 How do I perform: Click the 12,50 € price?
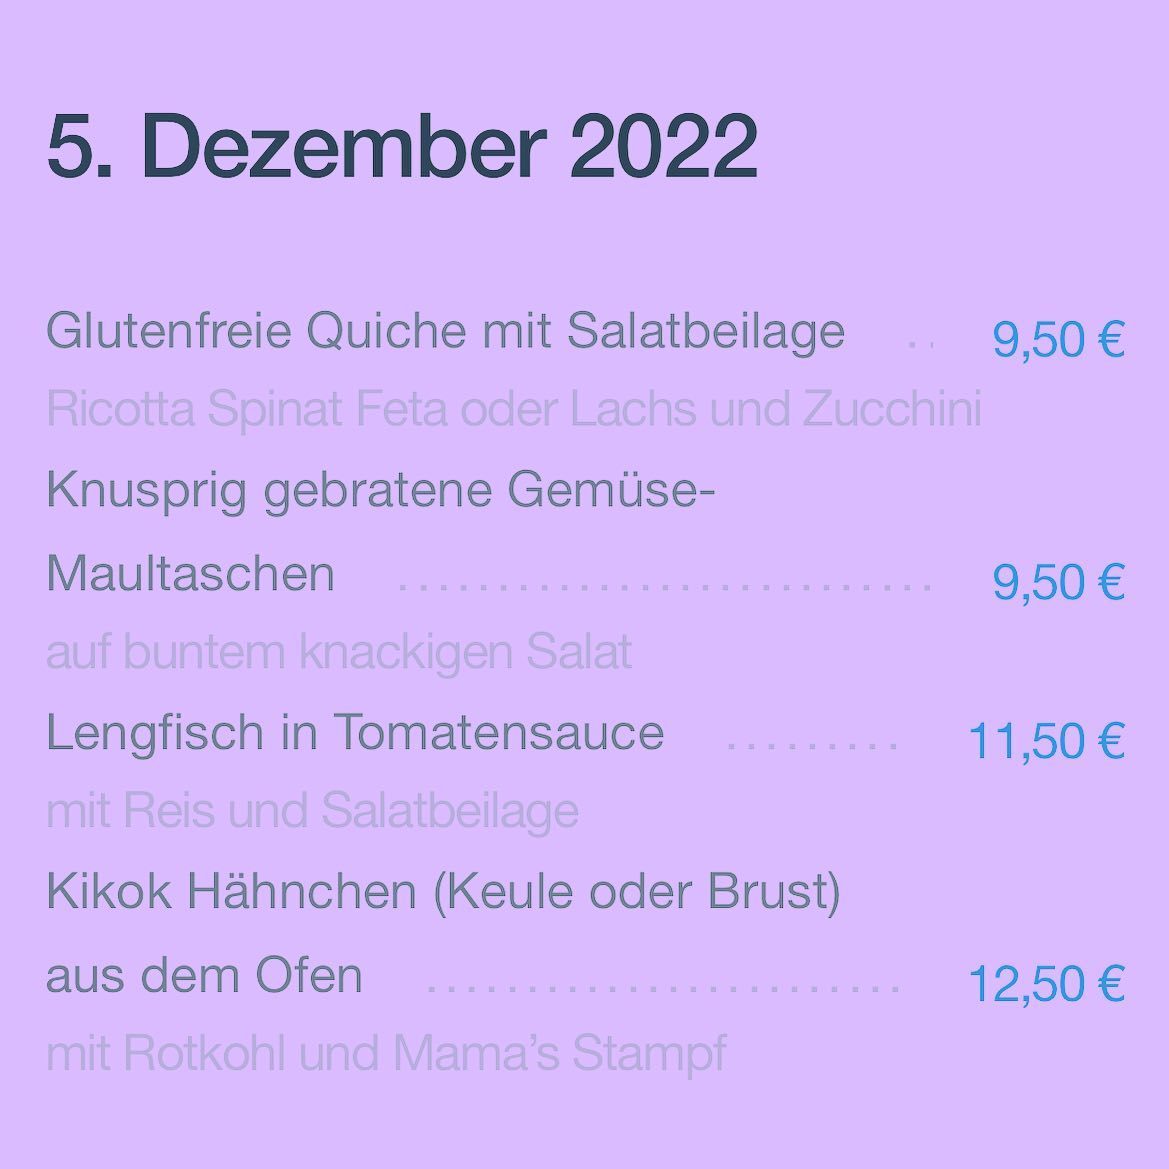1046,985
